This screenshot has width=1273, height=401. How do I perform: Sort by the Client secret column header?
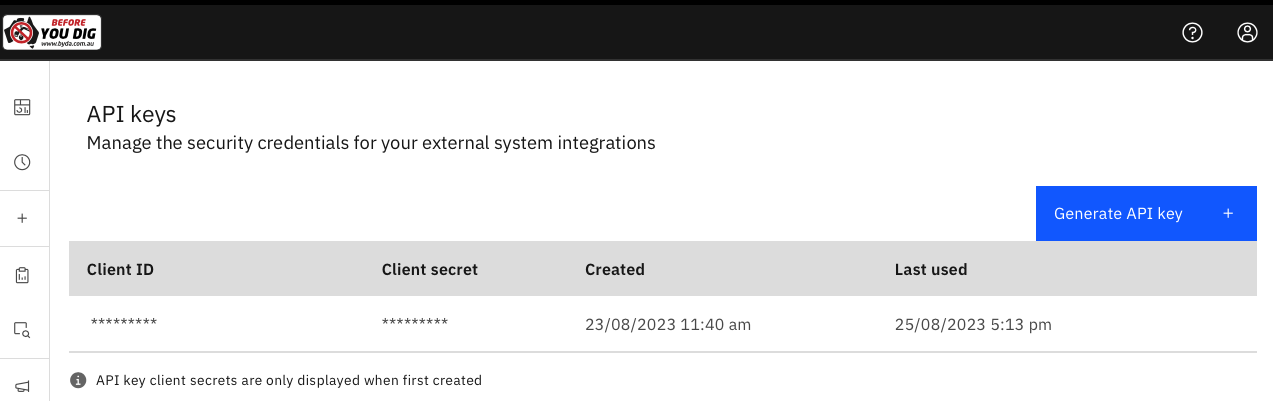tap(430, 269)
